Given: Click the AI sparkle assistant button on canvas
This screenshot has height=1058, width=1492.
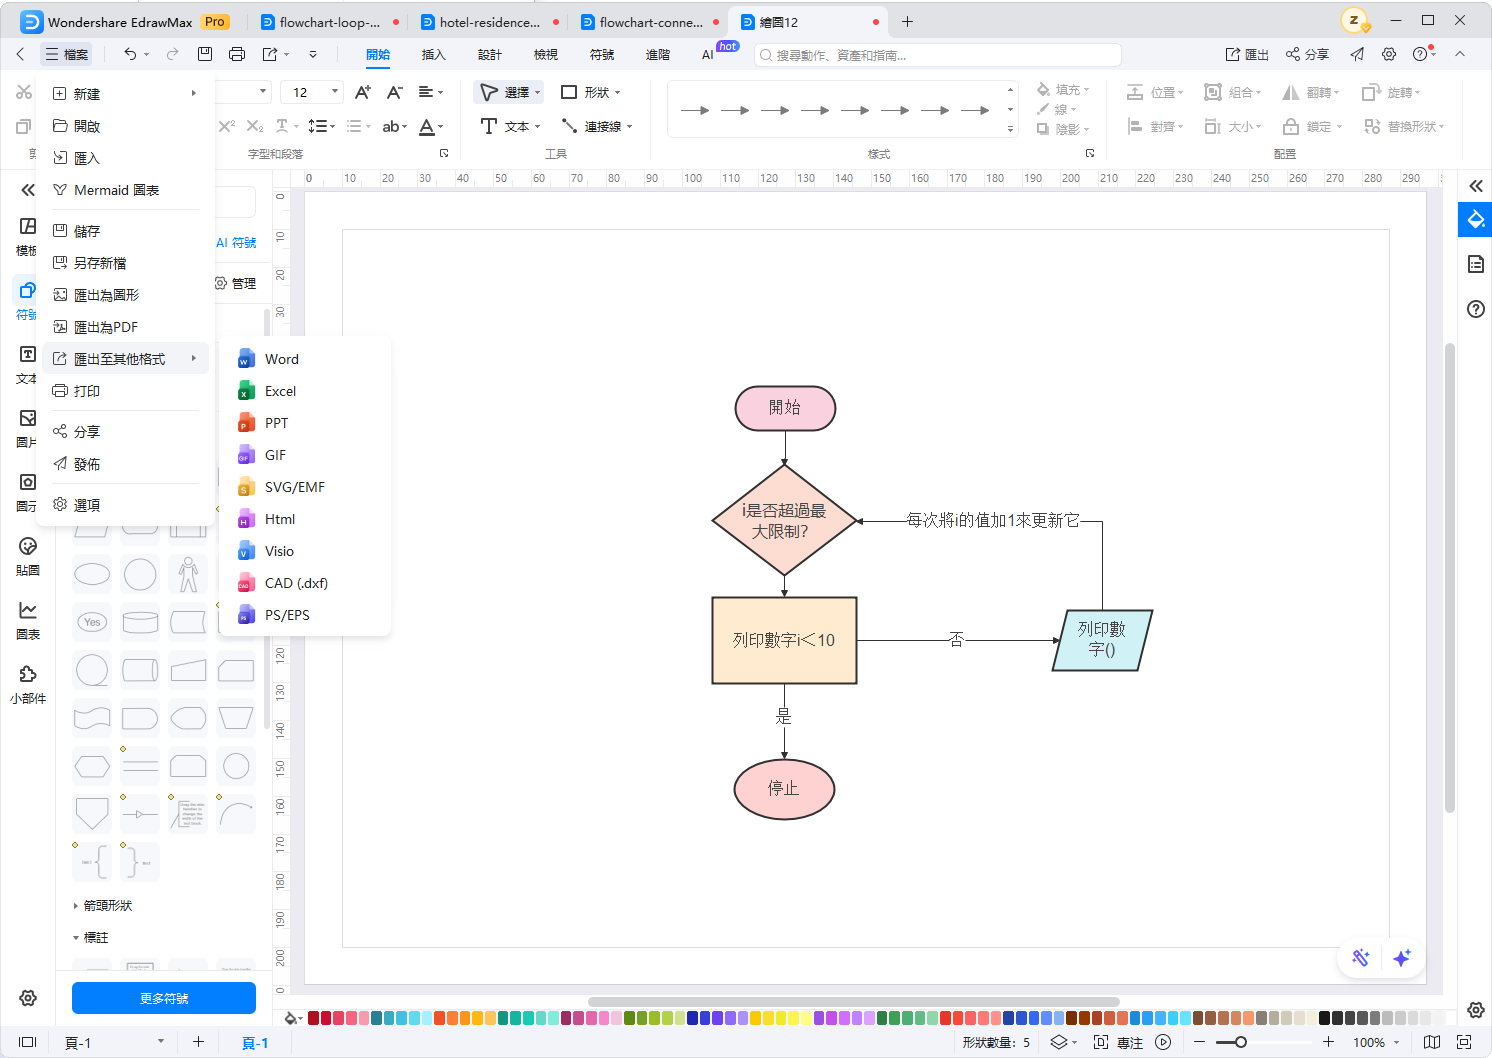Looking at the screenshot, I should pos(1402,958).
